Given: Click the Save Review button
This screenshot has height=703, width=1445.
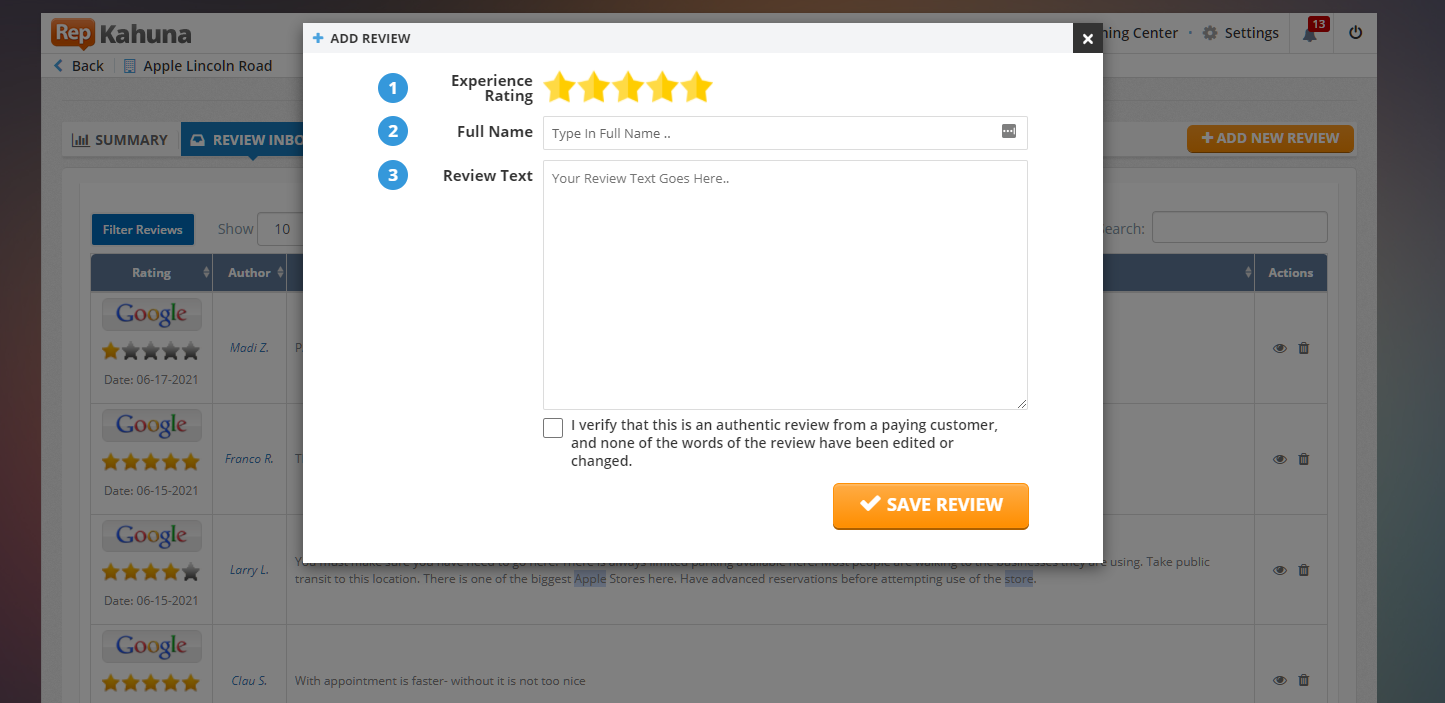Looking at the screenshot, I should [930, 506].
